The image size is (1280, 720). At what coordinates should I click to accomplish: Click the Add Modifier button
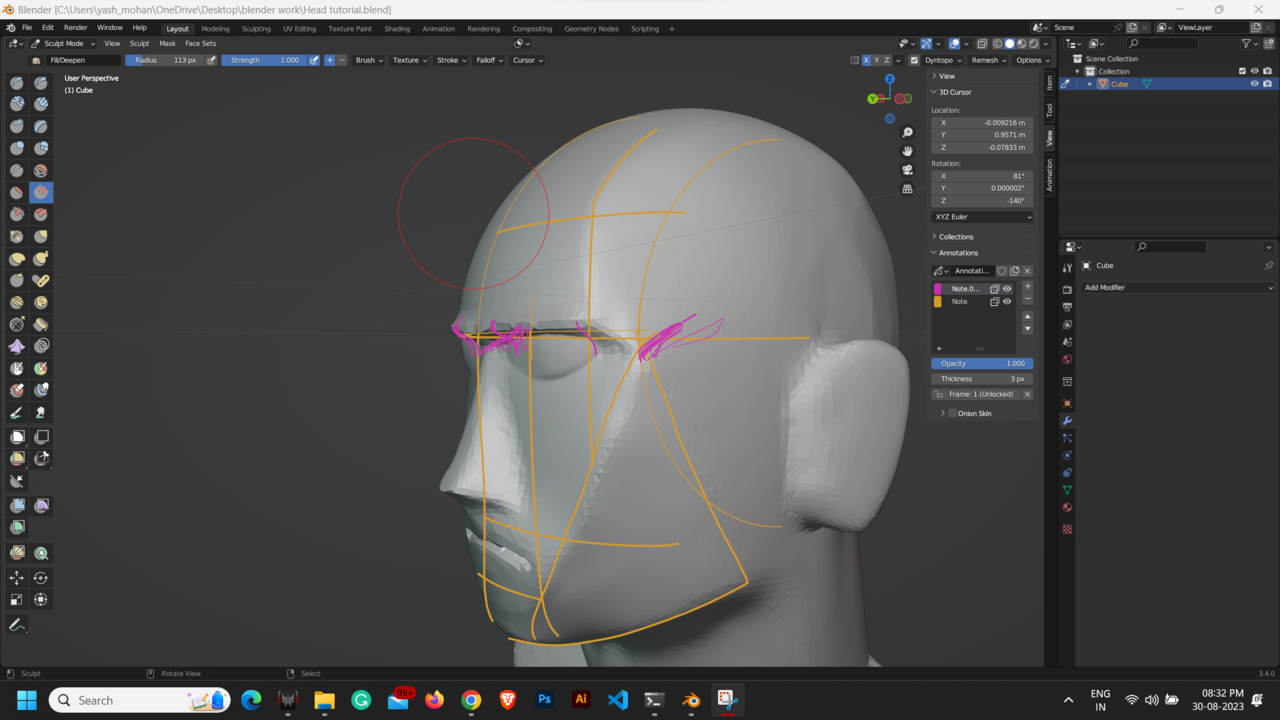1178,287
